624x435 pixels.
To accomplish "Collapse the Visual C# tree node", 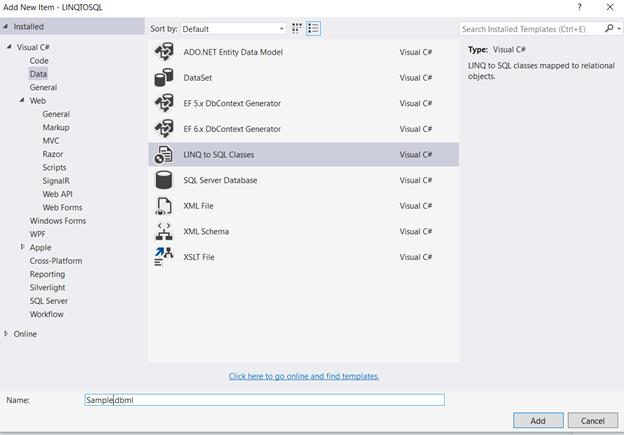I will (x=9, y=47).
